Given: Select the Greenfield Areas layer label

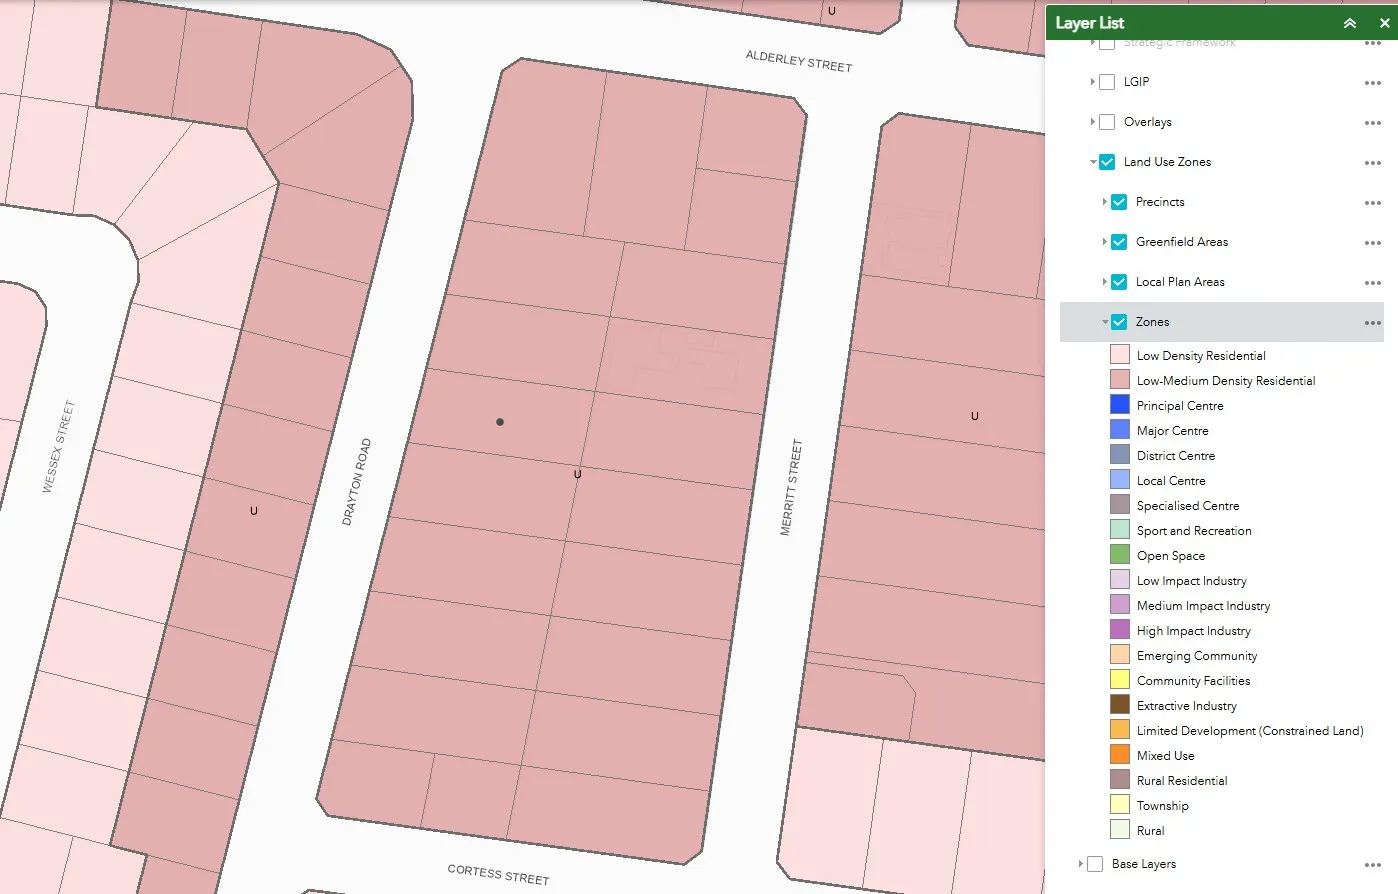Looking at the screenshot, I should click(1182, 242).
